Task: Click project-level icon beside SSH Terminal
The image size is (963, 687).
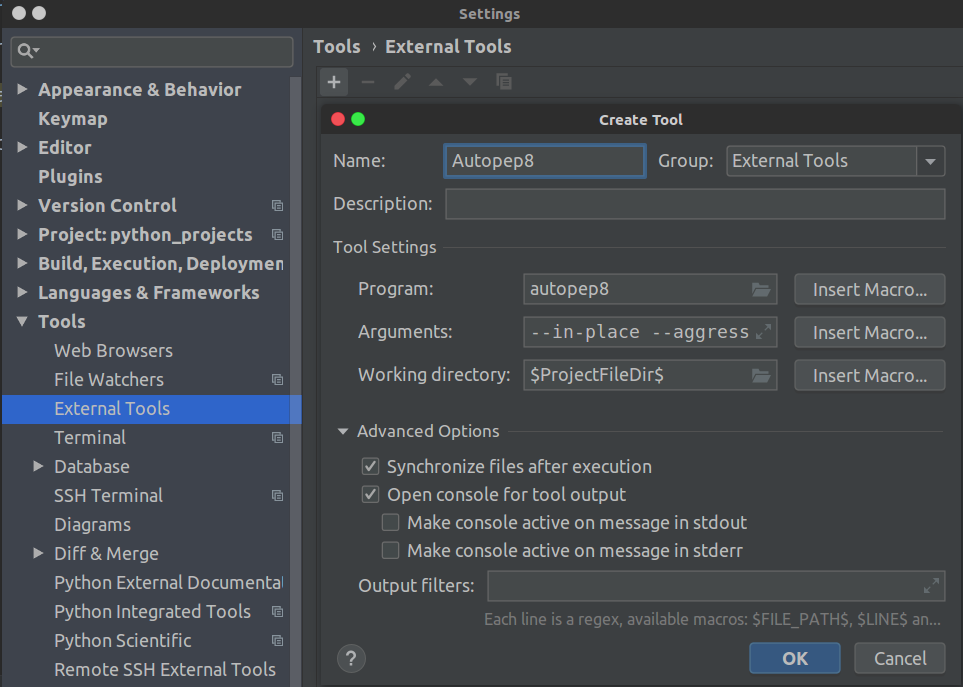Action: (278, 495)
